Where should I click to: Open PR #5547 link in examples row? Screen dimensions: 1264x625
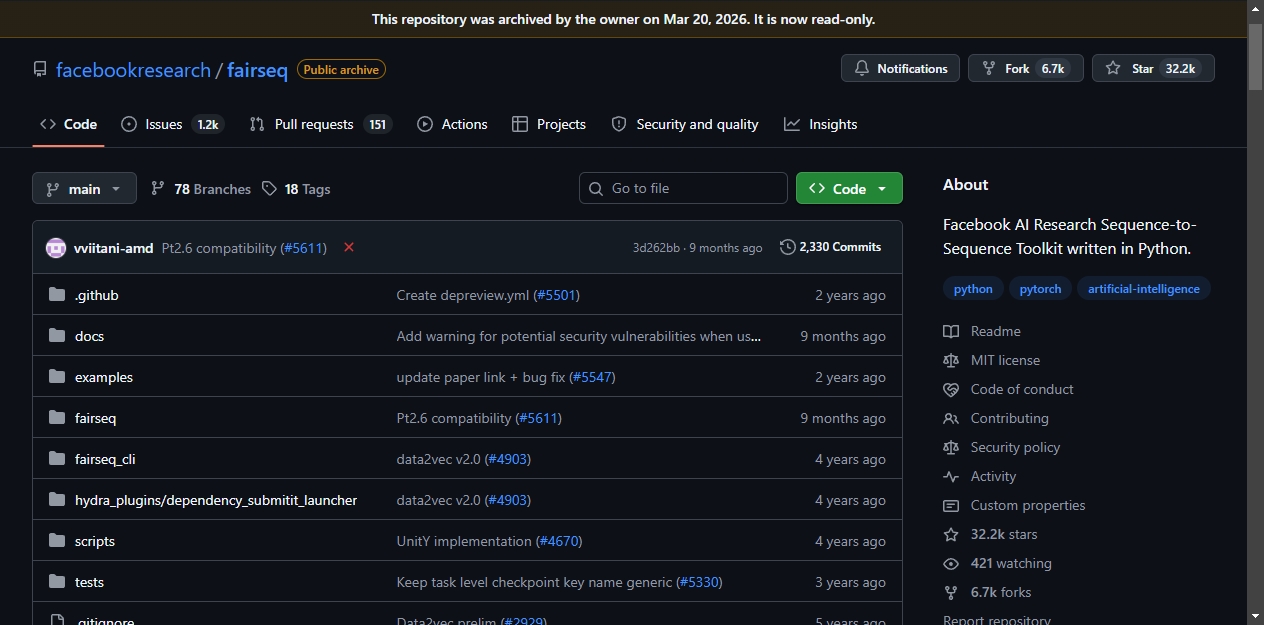click(592, 377)
